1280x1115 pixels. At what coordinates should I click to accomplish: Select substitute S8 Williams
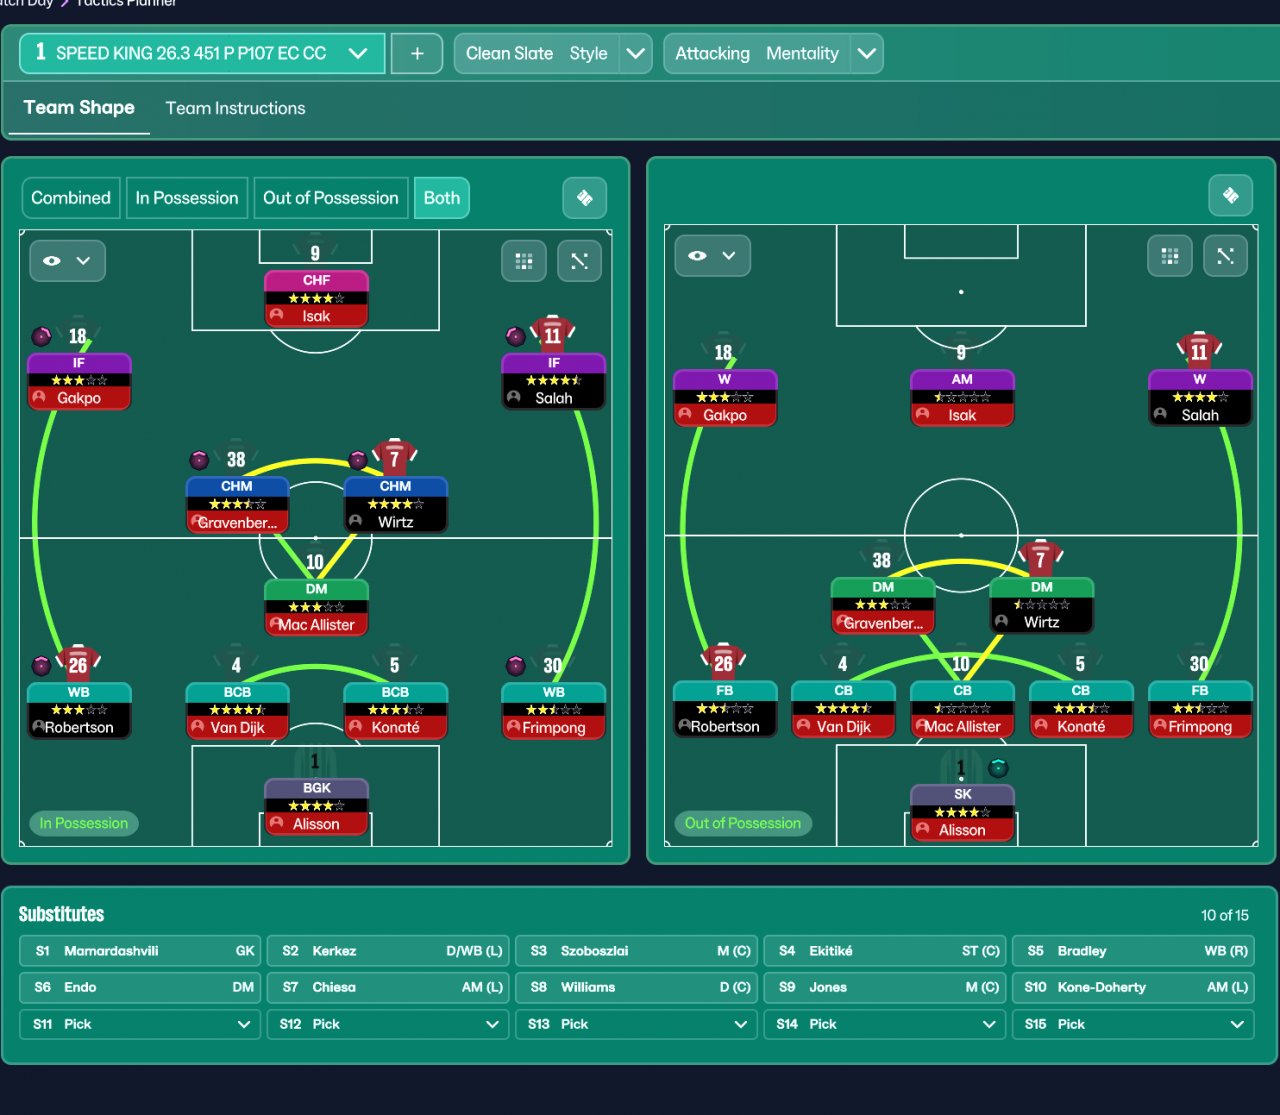pyautogui.click(x=637, y=987)
